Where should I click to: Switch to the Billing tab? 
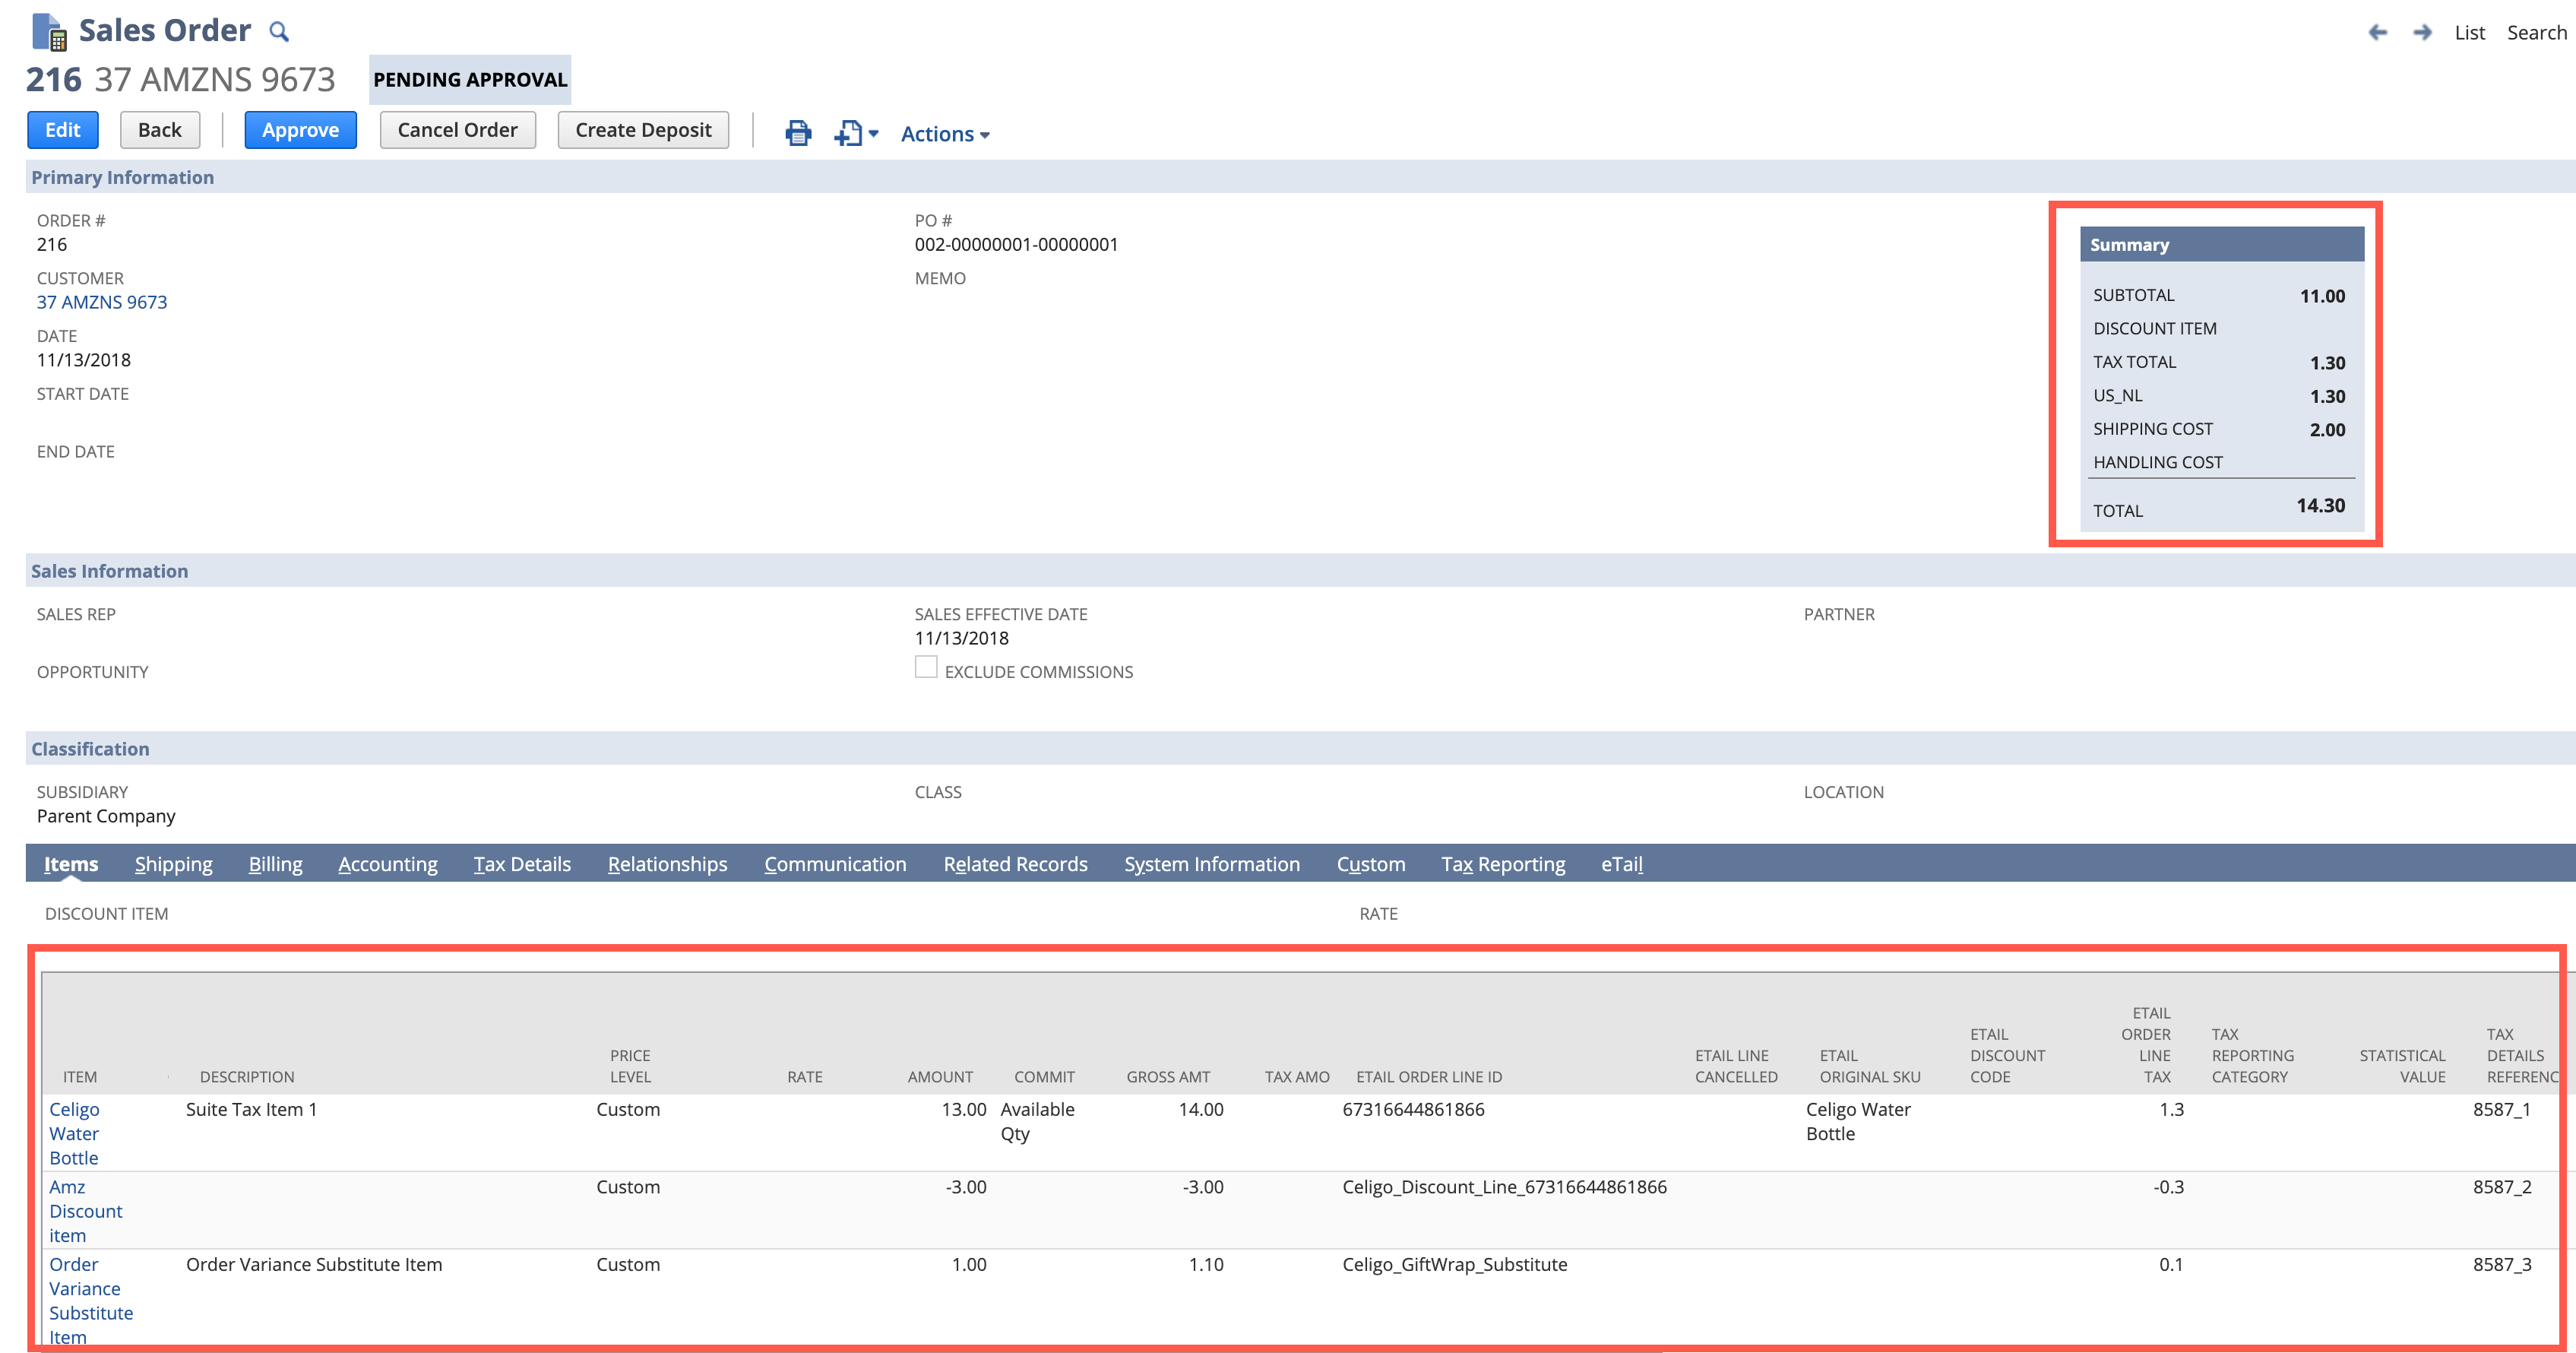276,864
